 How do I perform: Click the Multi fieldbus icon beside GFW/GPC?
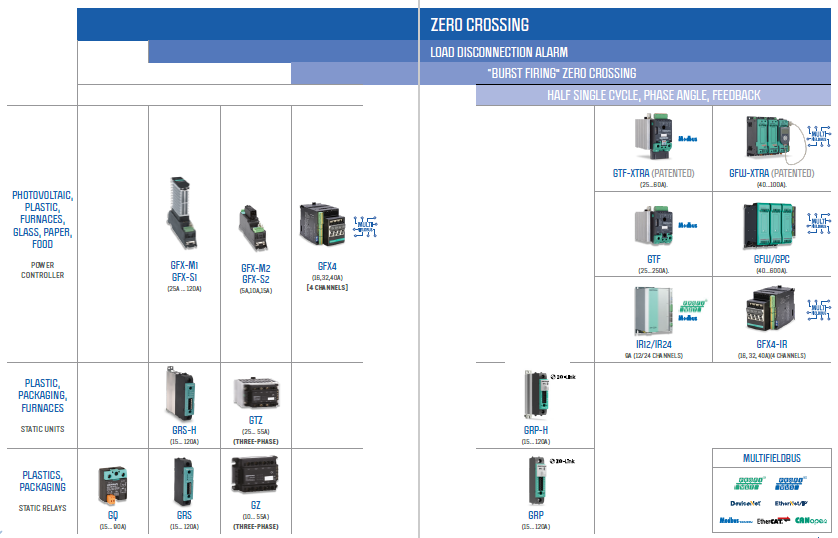pos(819,223)
